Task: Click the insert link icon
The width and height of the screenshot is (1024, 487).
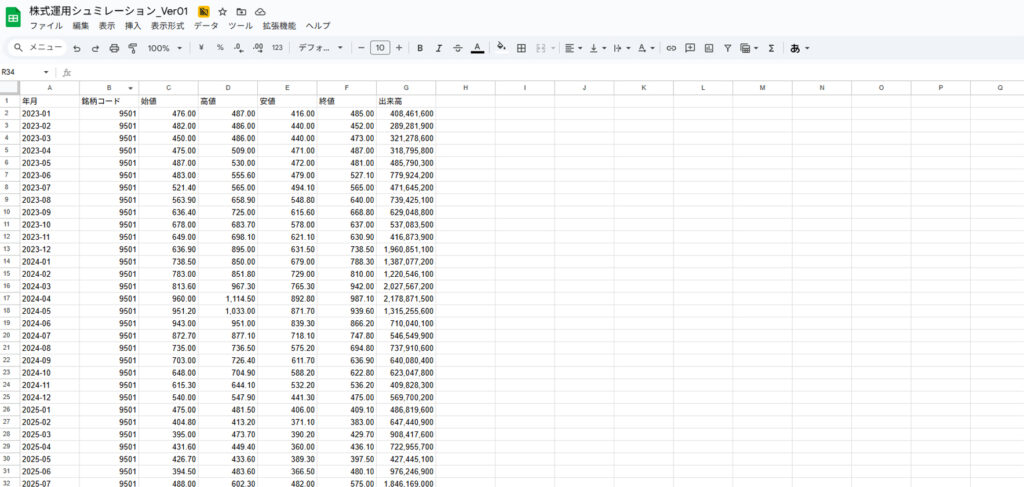Action: pos(671,48)
